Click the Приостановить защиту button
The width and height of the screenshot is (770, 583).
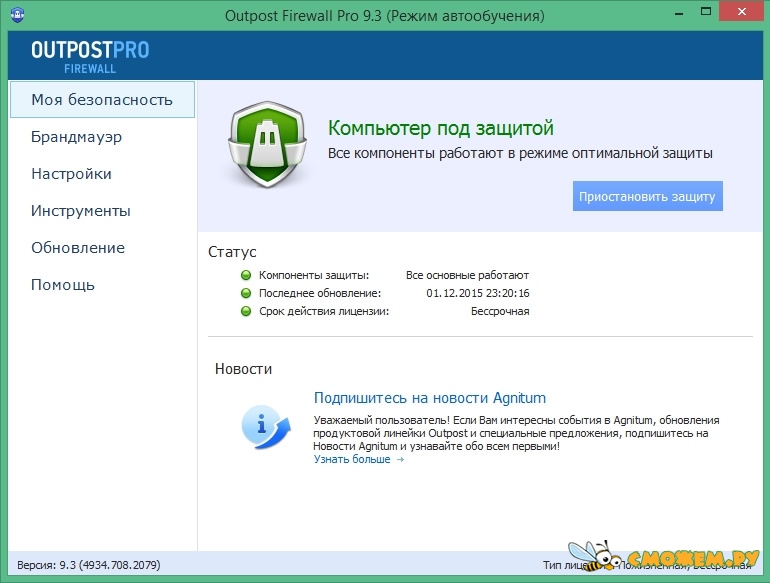647,196
